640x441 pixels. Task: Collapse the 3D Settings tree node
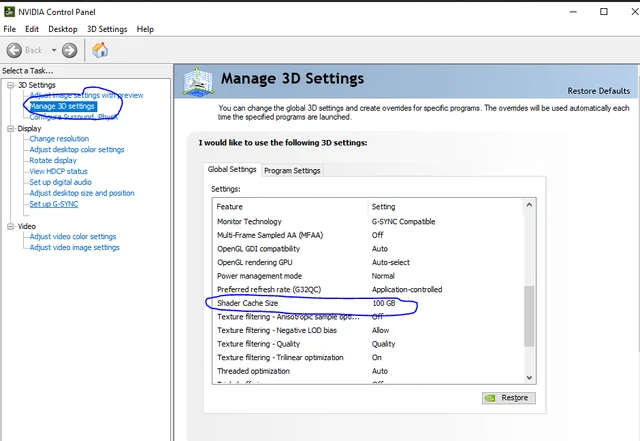tap(10, 85)
